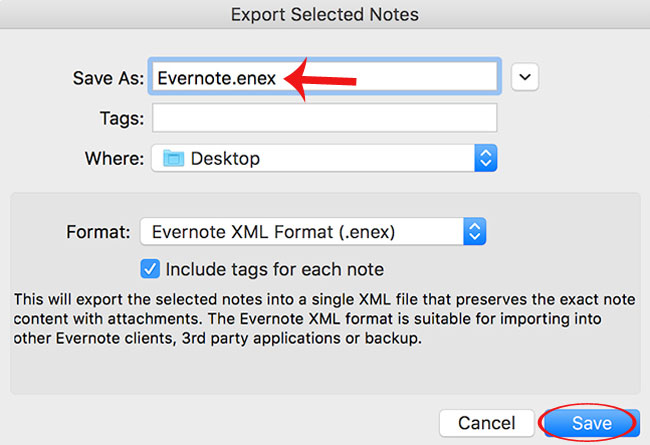The height and width of the screenshot is (445, 650).
Task: Click the Cancel button
Action: pos(487,423)
